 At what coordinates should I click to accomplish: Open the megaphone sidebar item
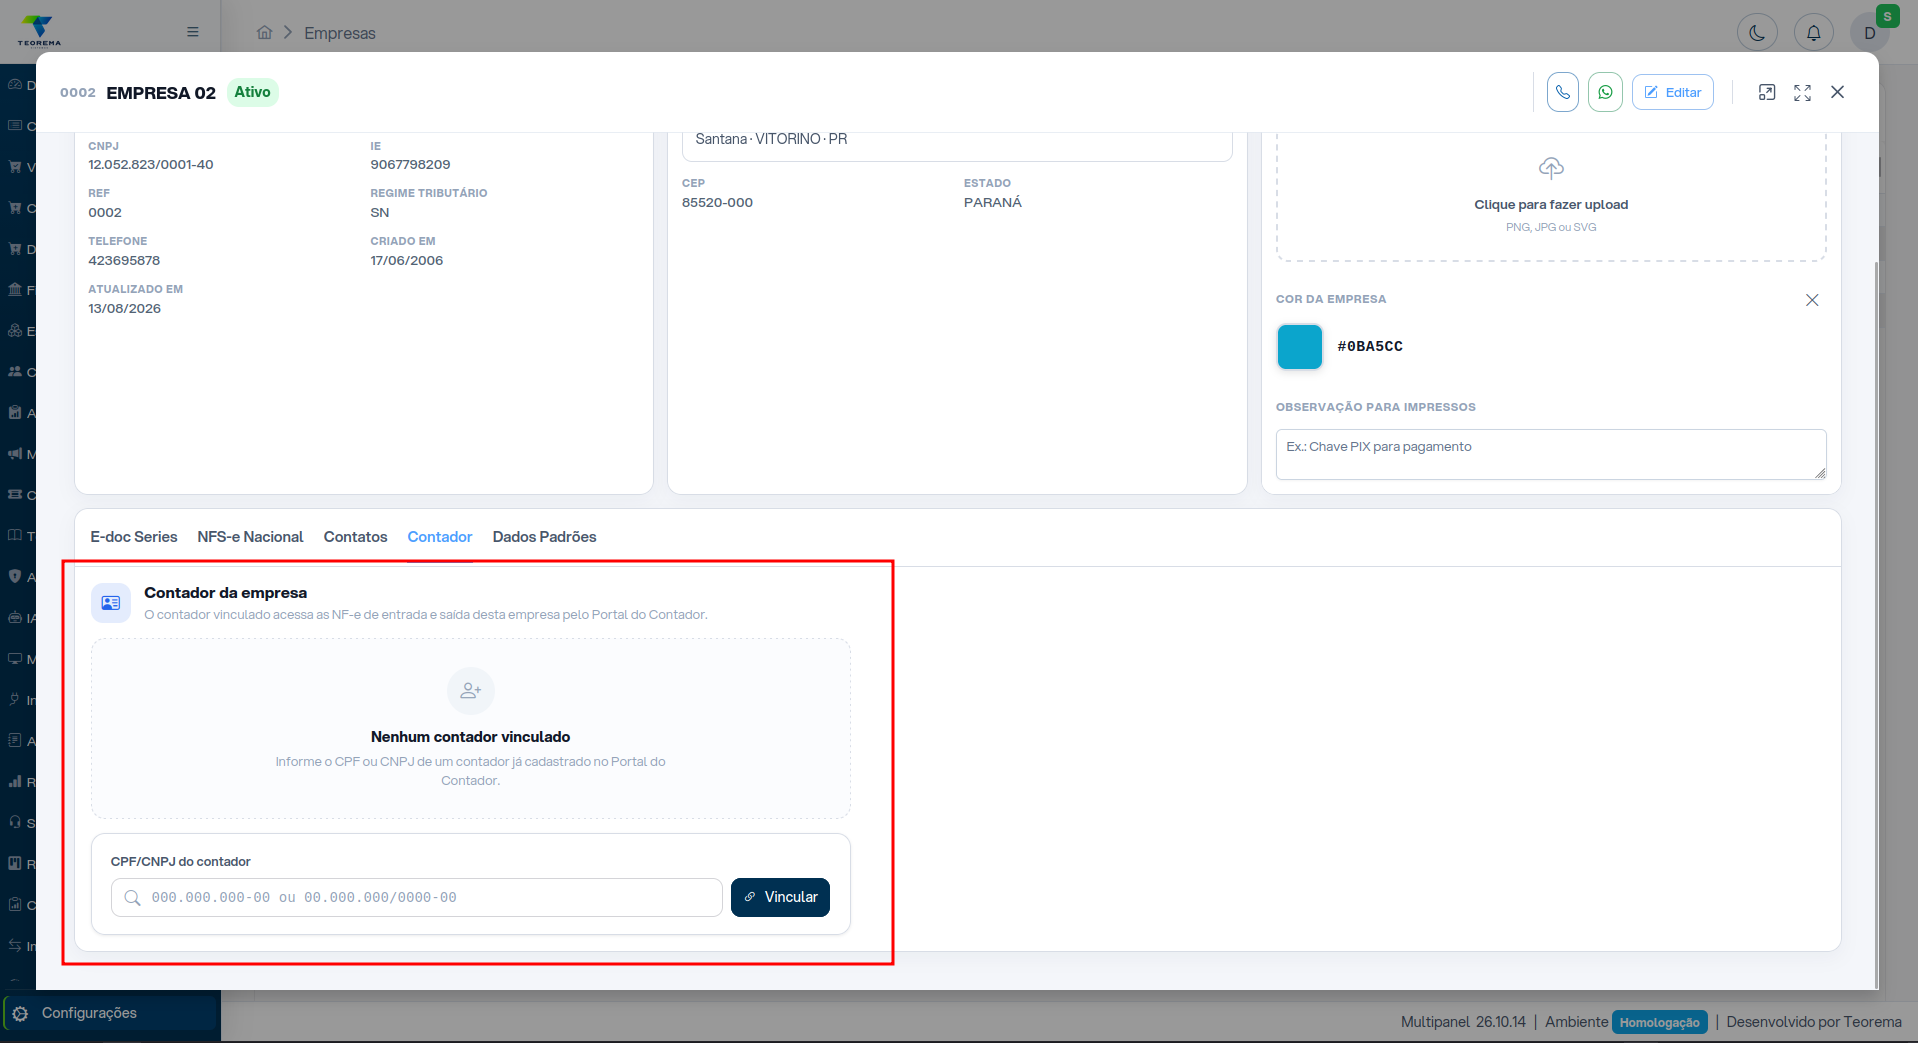[x=15, y=454]
